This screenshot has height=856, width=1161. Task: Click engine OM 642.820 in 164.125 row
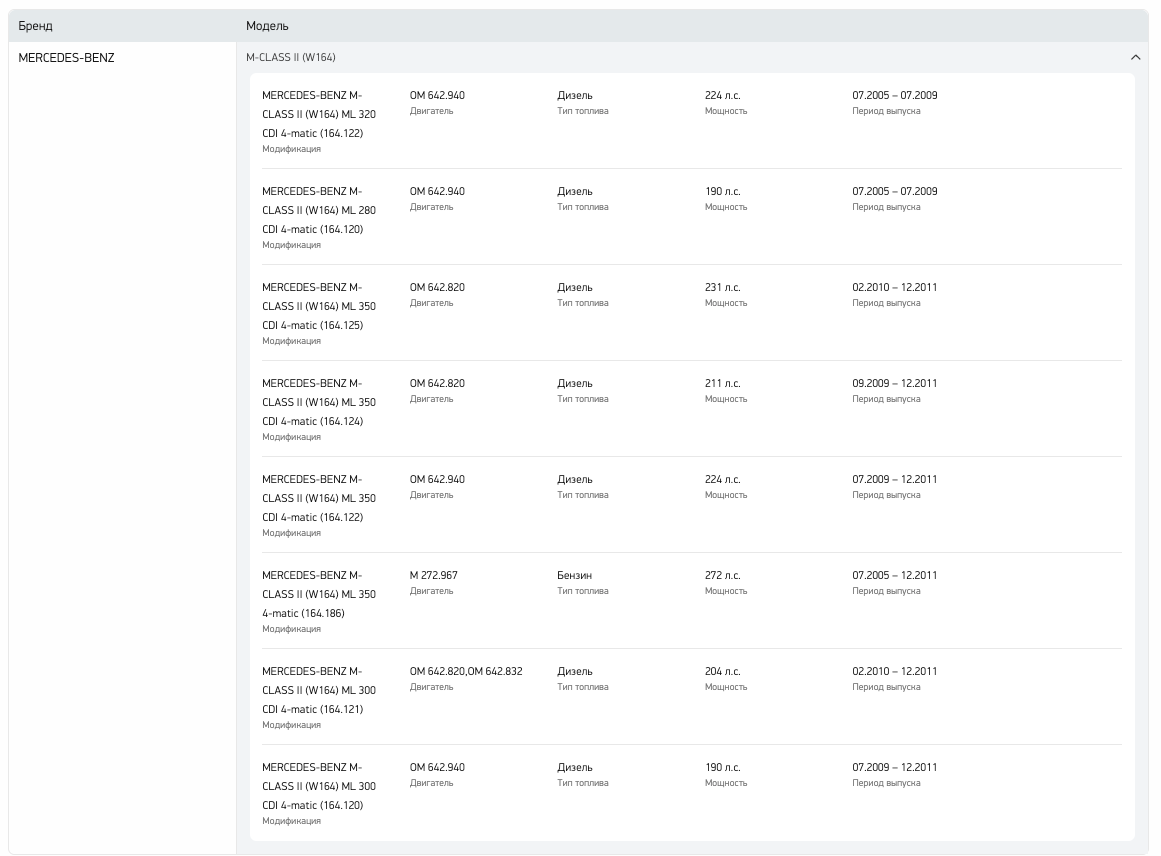click(438, 287)
